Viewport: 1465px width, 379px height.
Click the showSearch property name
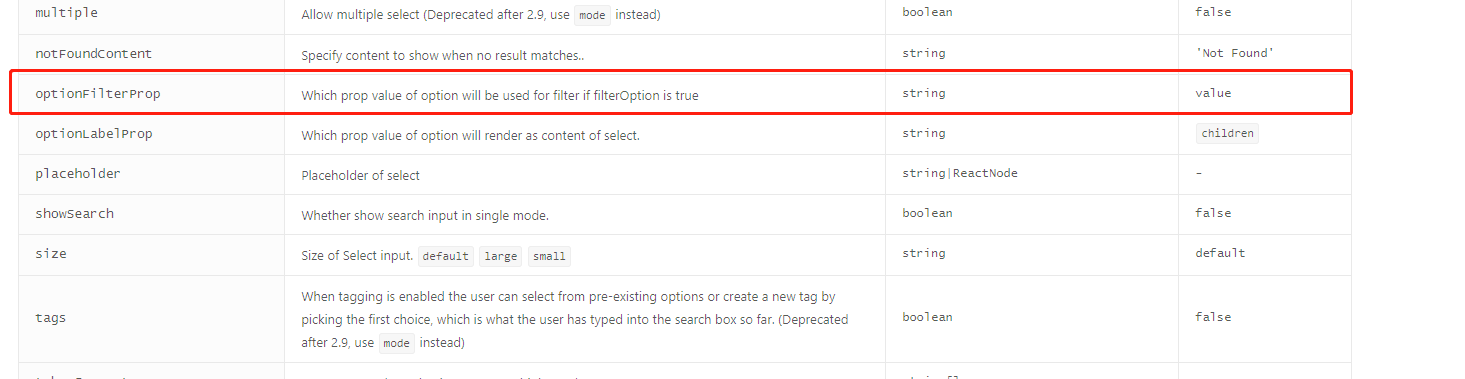click(x=74, y=214)
